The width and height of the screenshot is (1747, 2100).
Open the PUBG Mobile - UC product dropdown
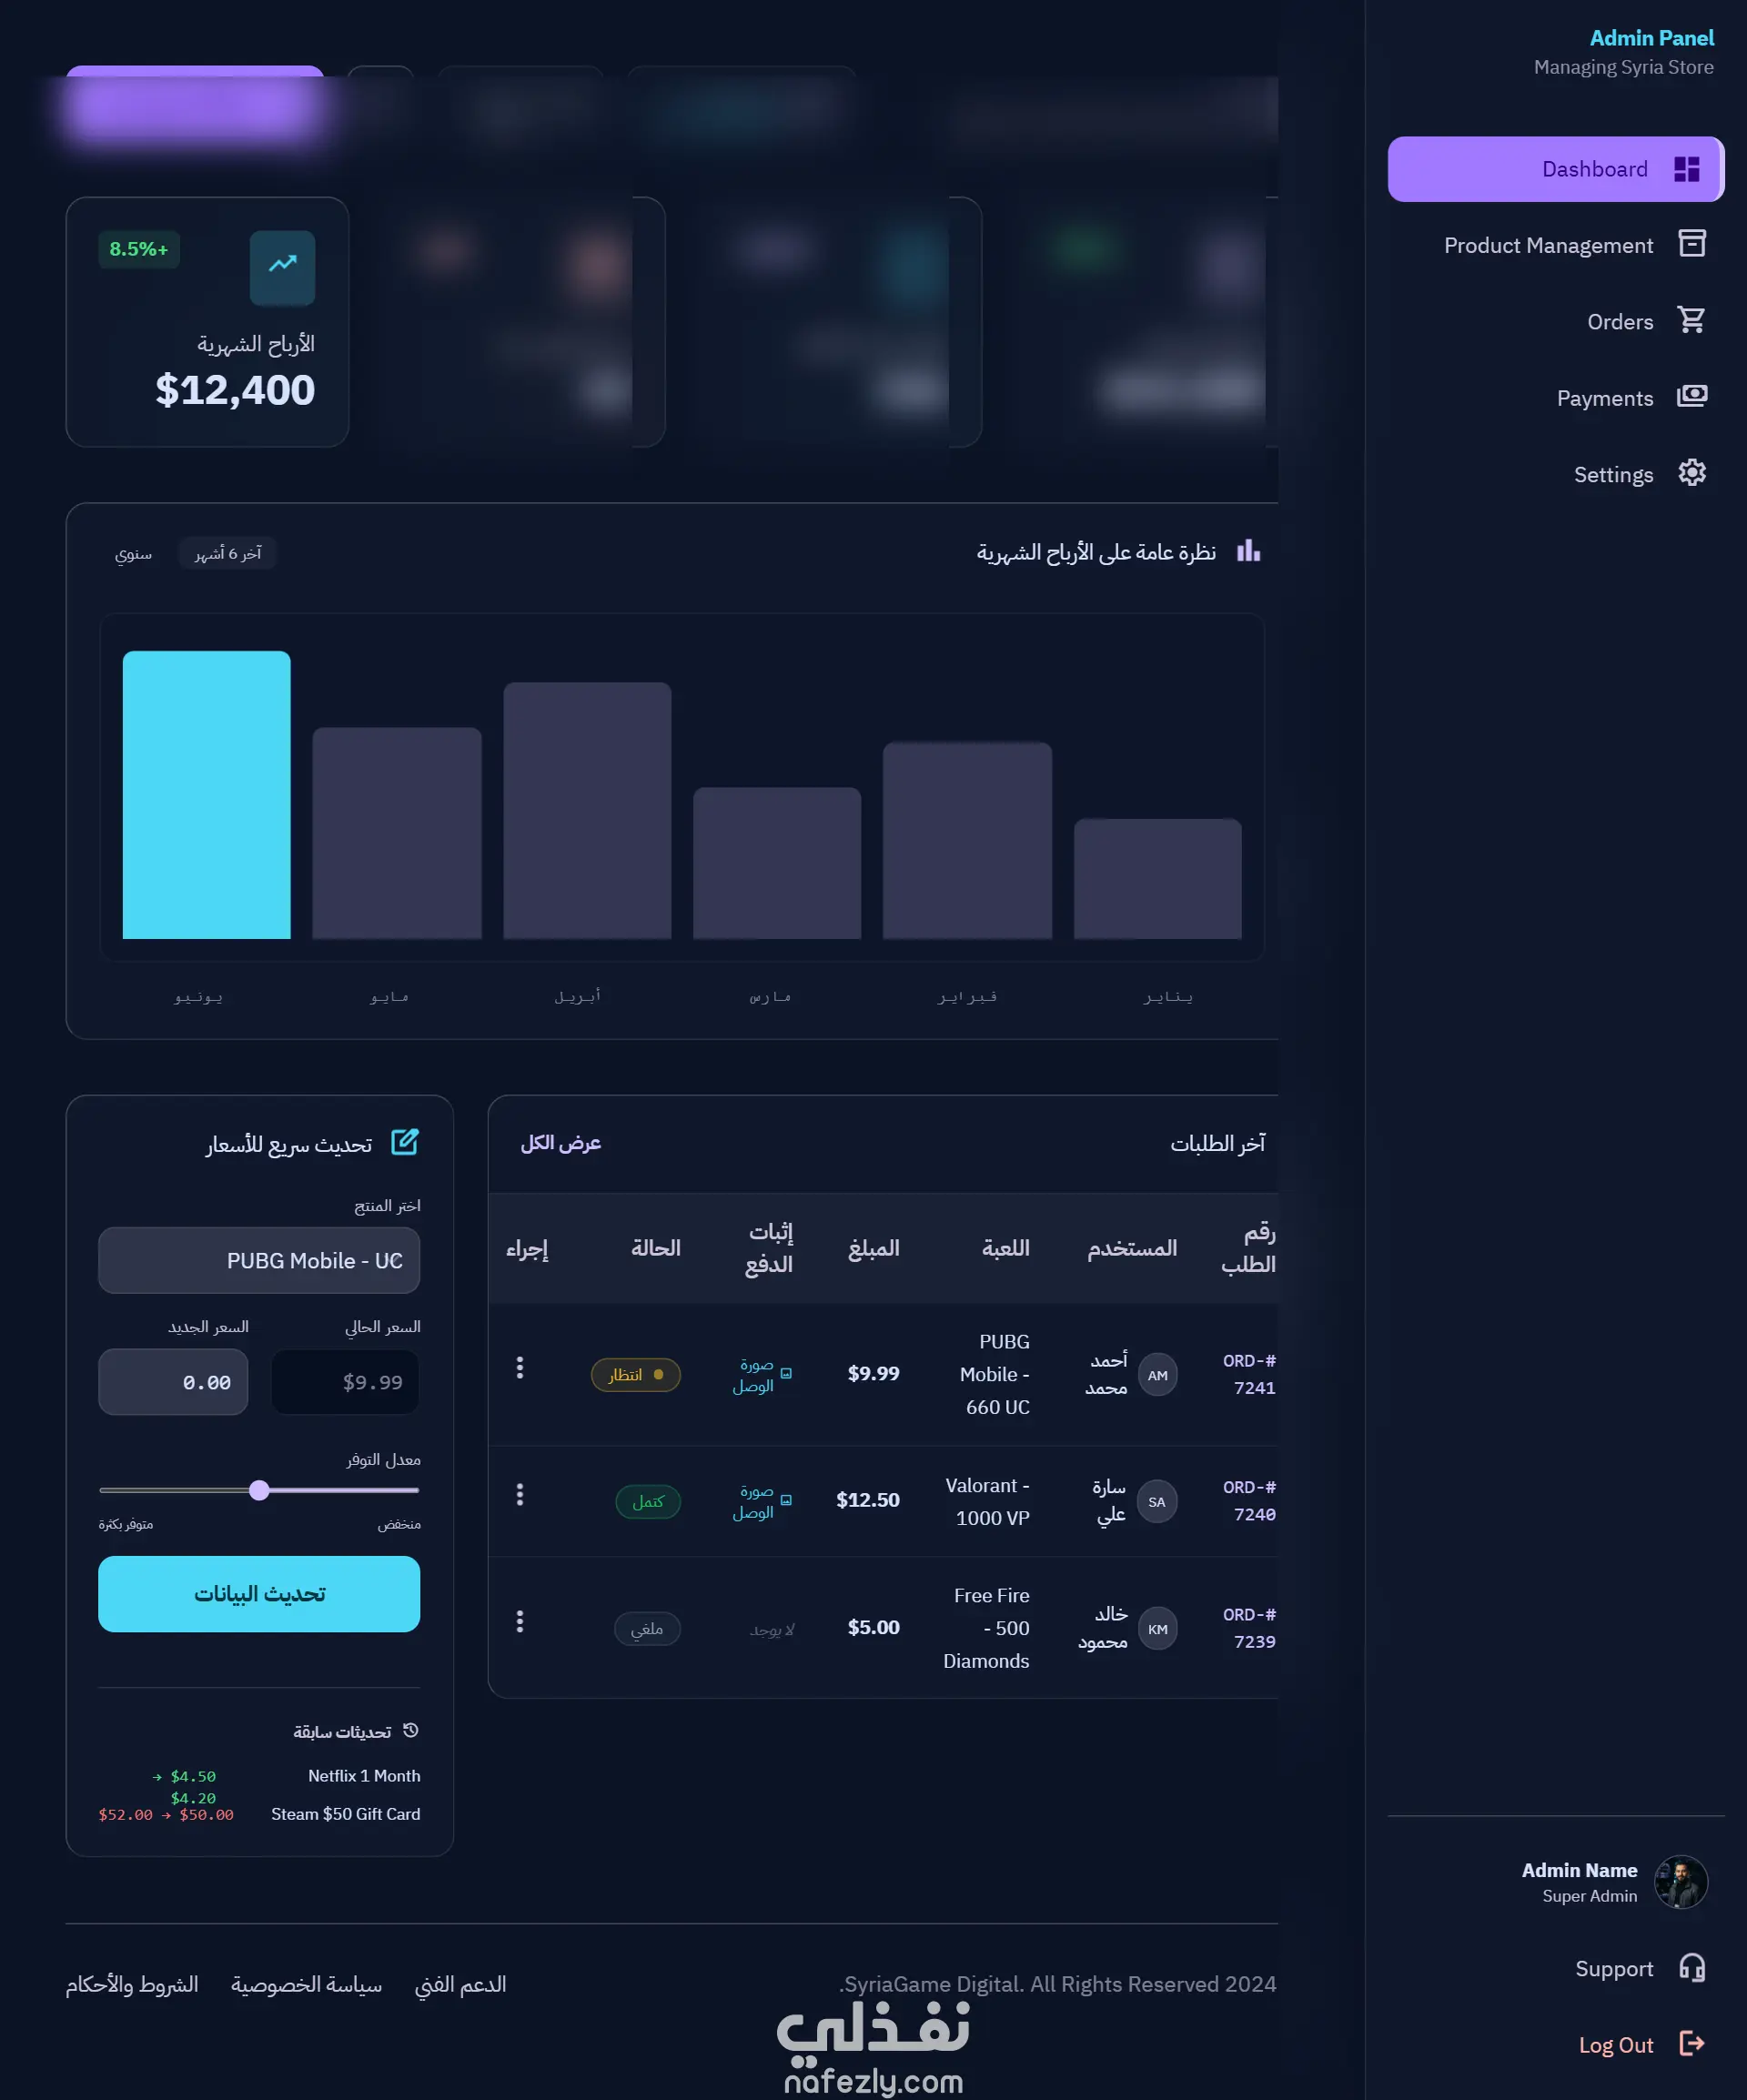259,1260
